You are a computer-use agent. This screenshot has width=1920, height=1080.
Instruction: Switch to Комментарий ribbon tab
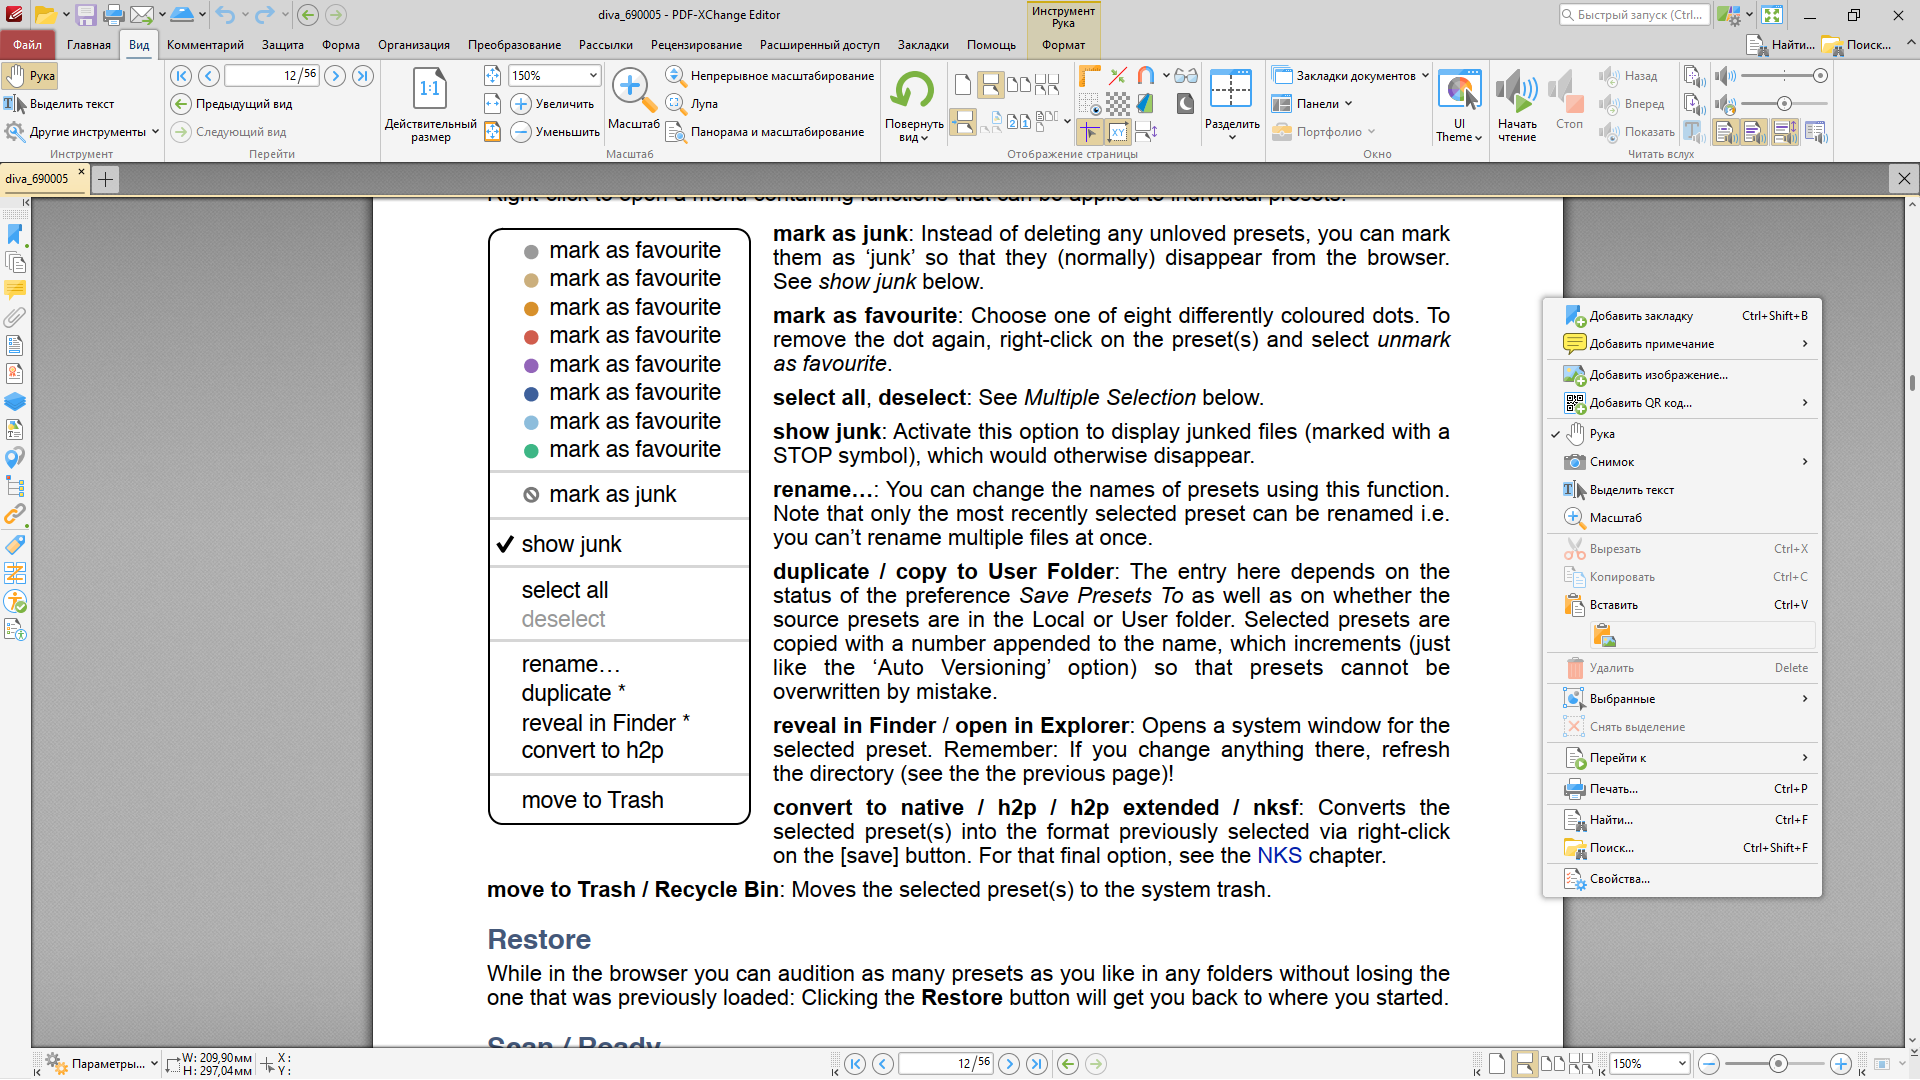pyautogui.click(x=205, y=45)
